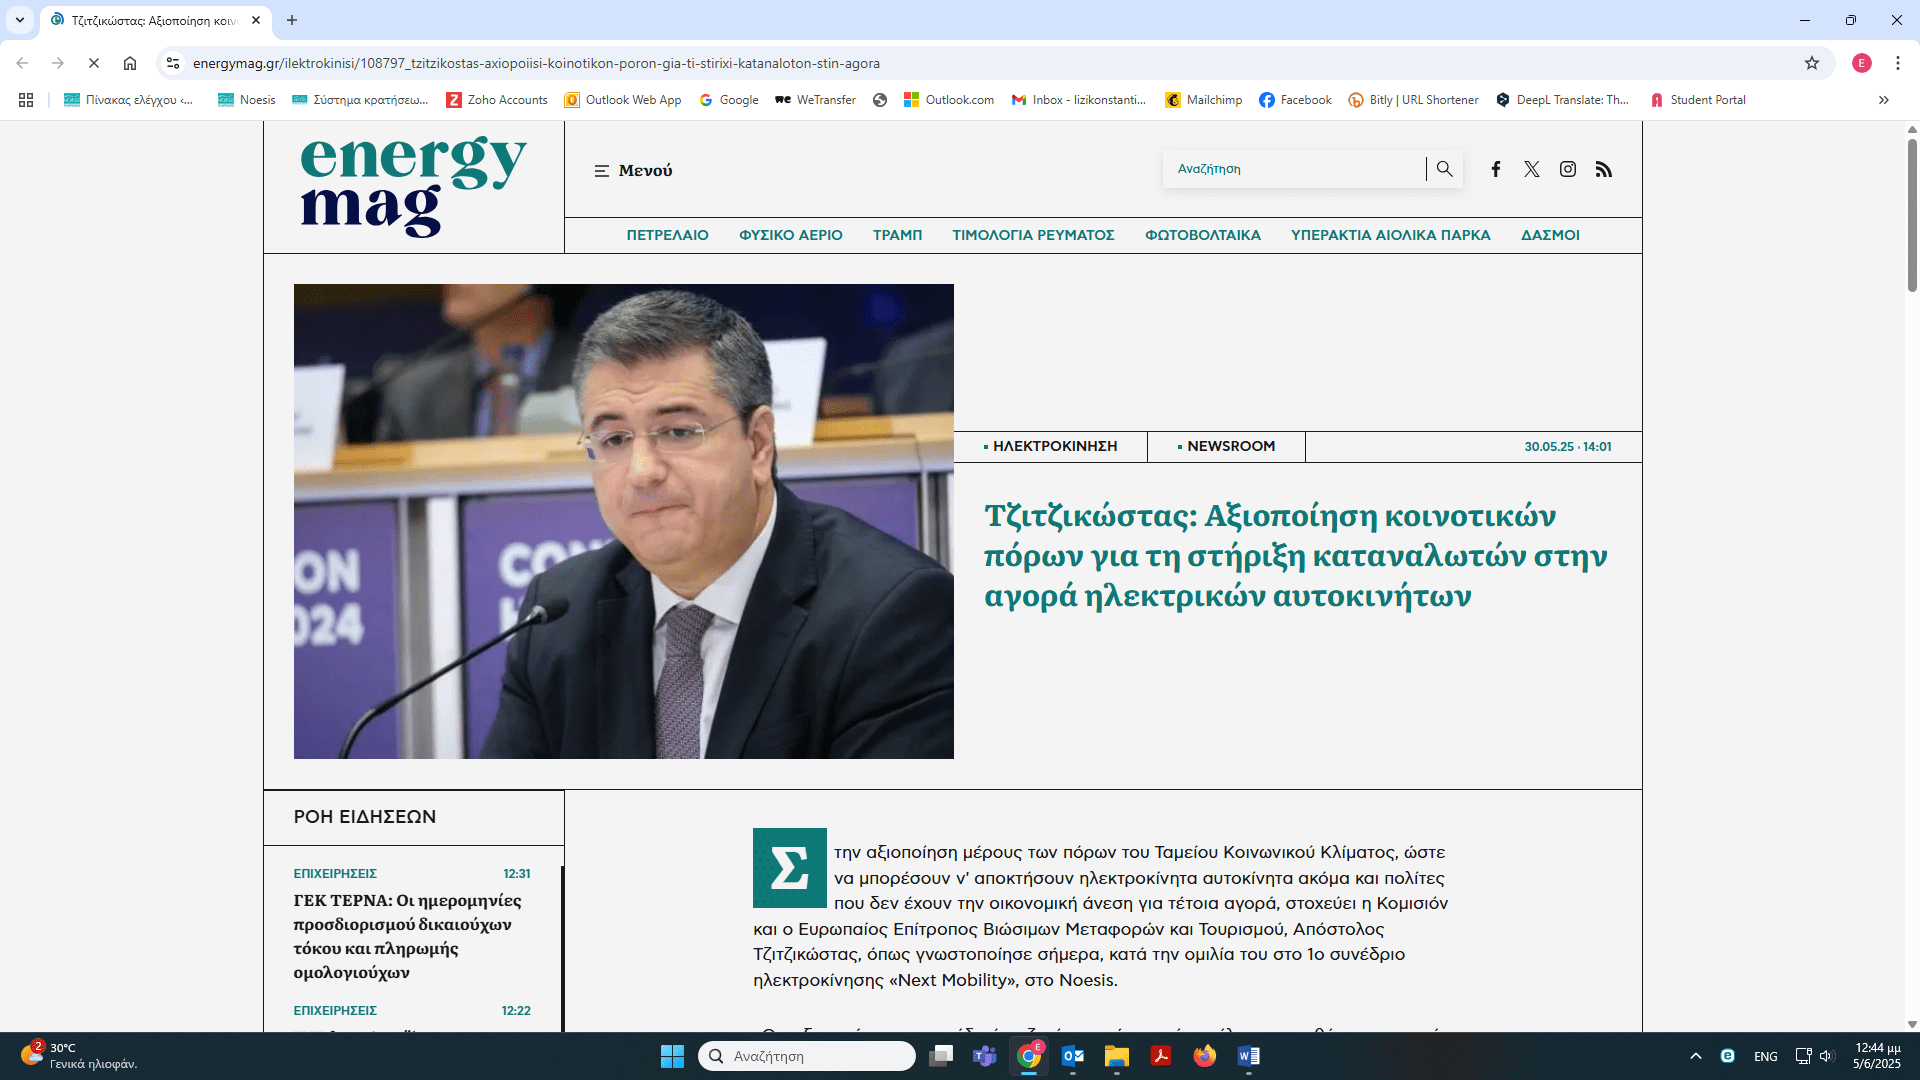Click the ΗΛΕΚΤΡΟΚΙΝΗΣΗ category link
Screen dimensions: 1920x1080
pyautogui.click(x=1054, y=446)
